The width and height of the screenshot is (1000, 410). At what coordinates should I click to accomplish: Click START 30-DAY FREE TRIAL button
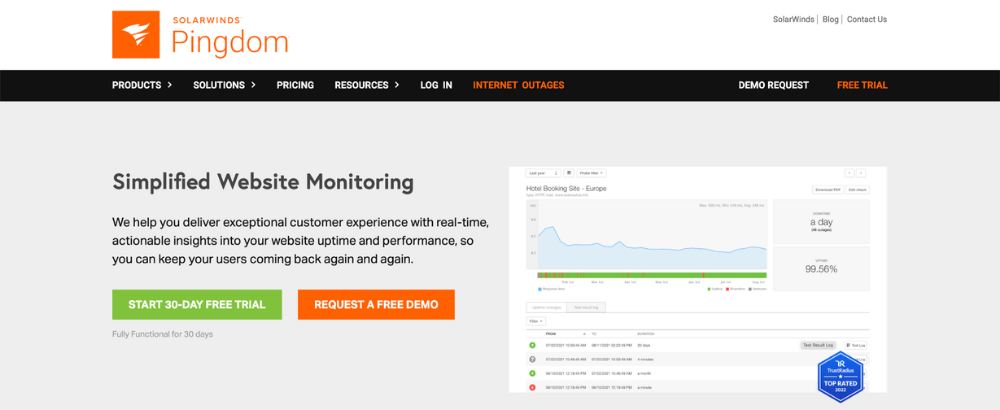coord(197,305)
